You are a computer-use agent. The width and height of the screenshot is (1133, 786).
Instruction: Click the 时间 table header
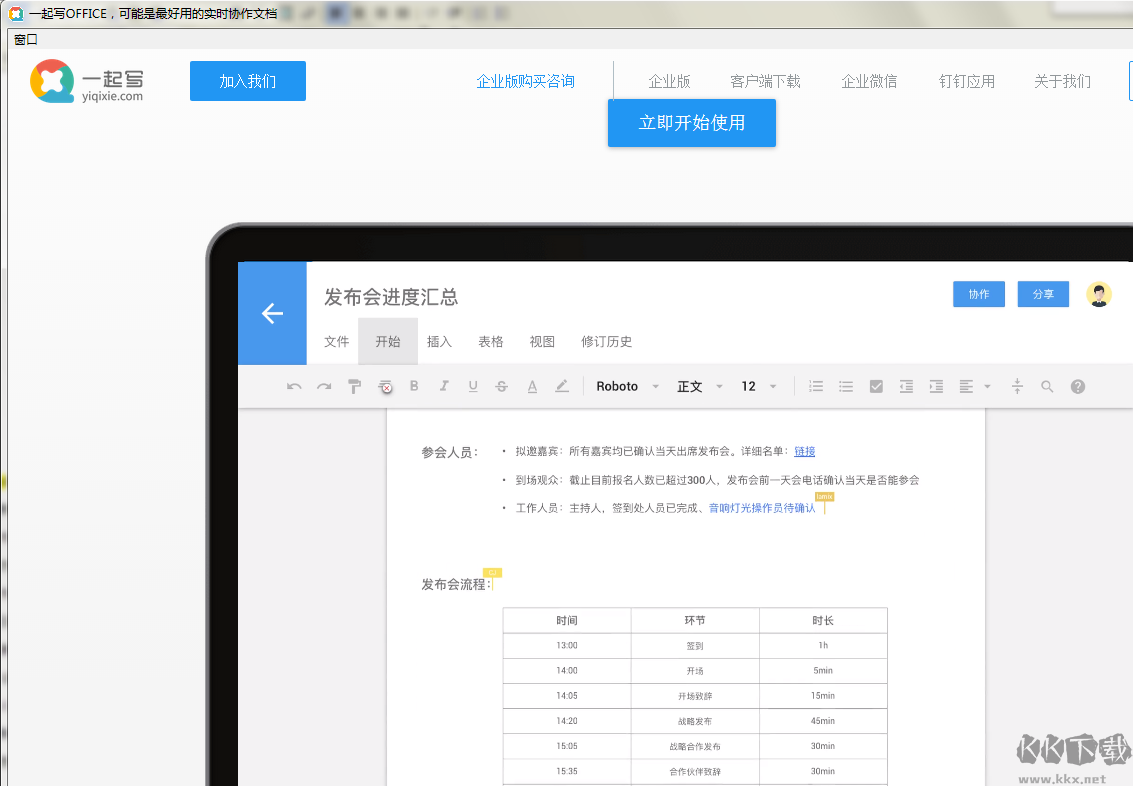point(566,621)
